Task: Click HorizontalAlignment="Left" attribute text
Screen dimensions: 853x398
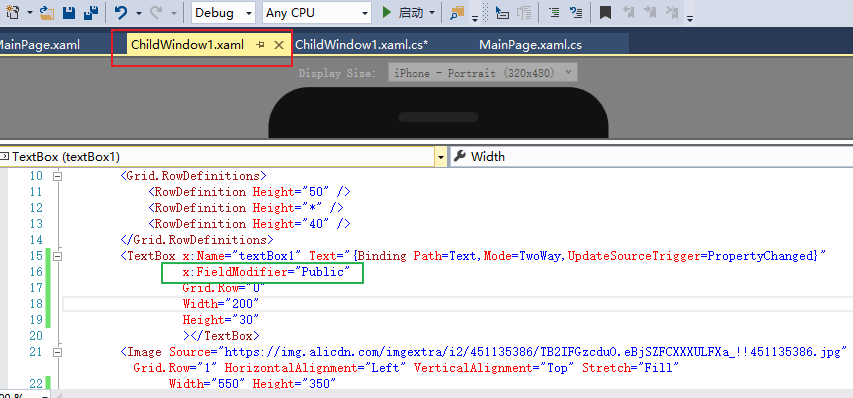Action: click(316, 368)
